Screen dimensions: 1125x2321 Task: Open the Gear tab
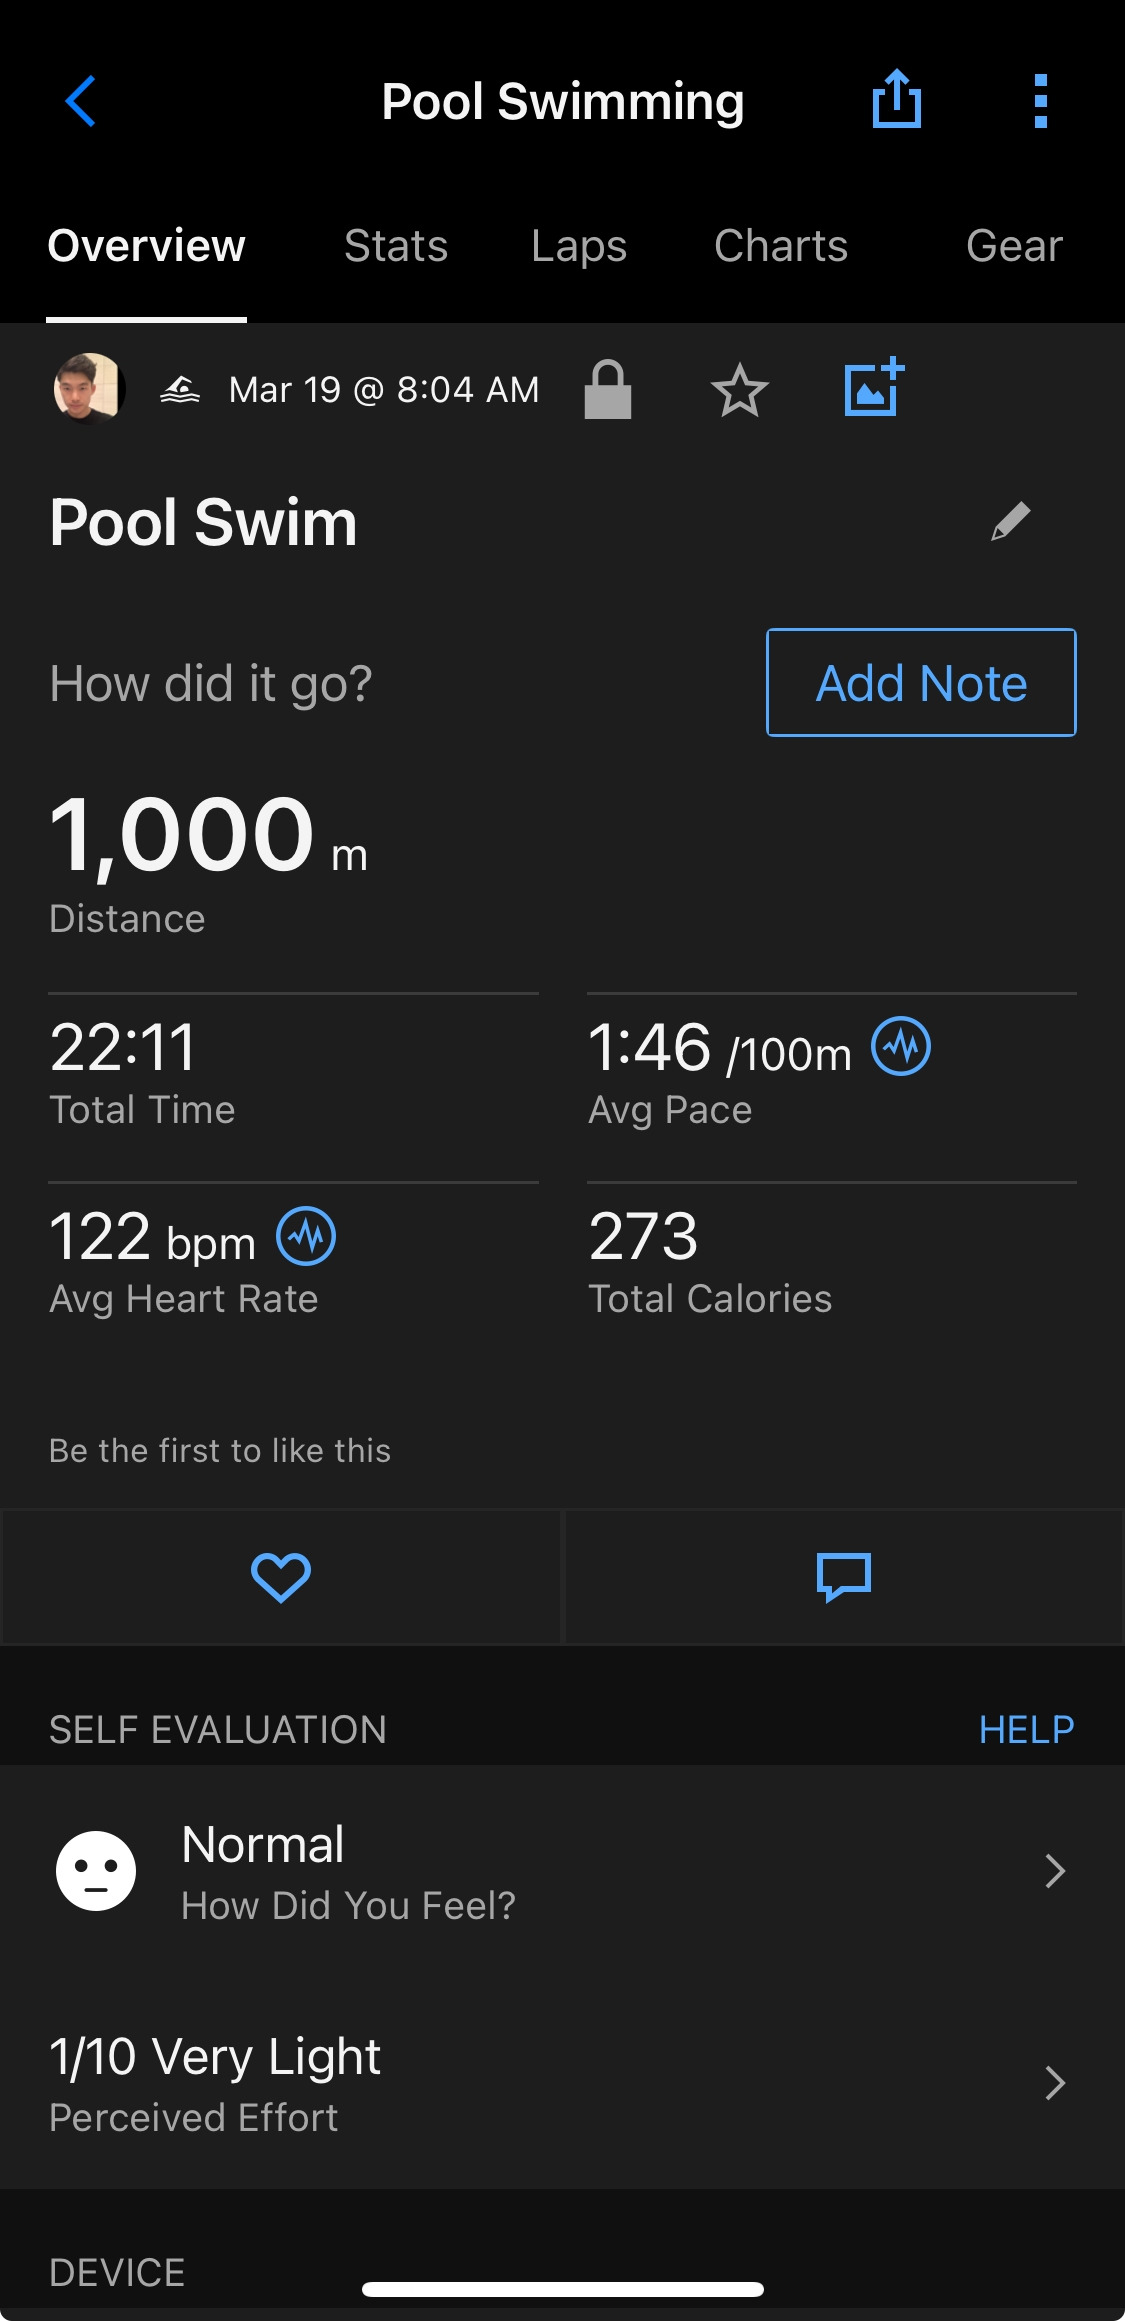(1014, 246)
